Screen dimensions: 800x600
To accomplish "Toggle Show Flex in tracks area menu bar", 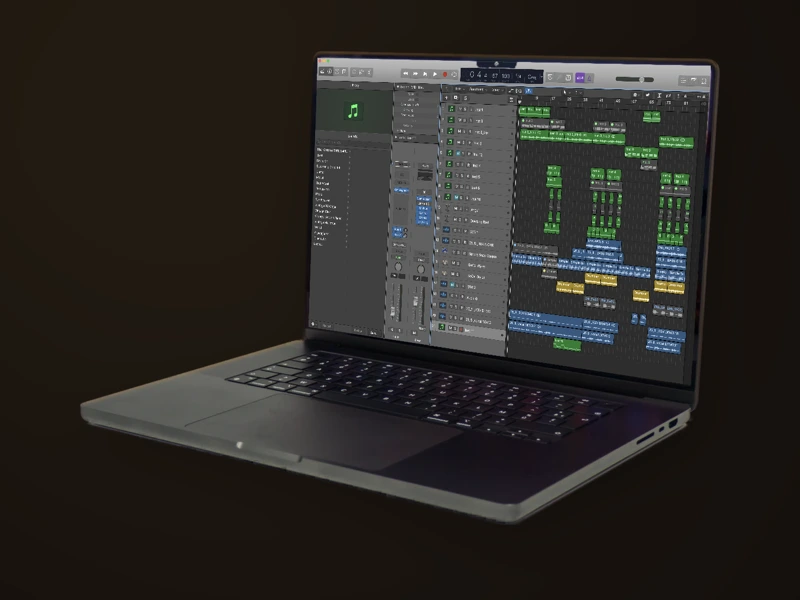I will (x=518, y=91).
